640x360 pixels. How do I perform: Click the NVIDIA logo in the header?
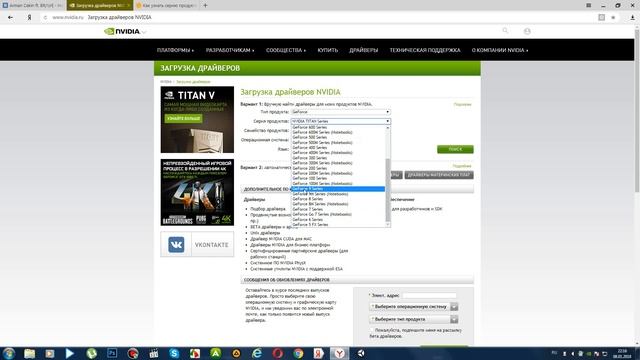click(x=122, y=31)
